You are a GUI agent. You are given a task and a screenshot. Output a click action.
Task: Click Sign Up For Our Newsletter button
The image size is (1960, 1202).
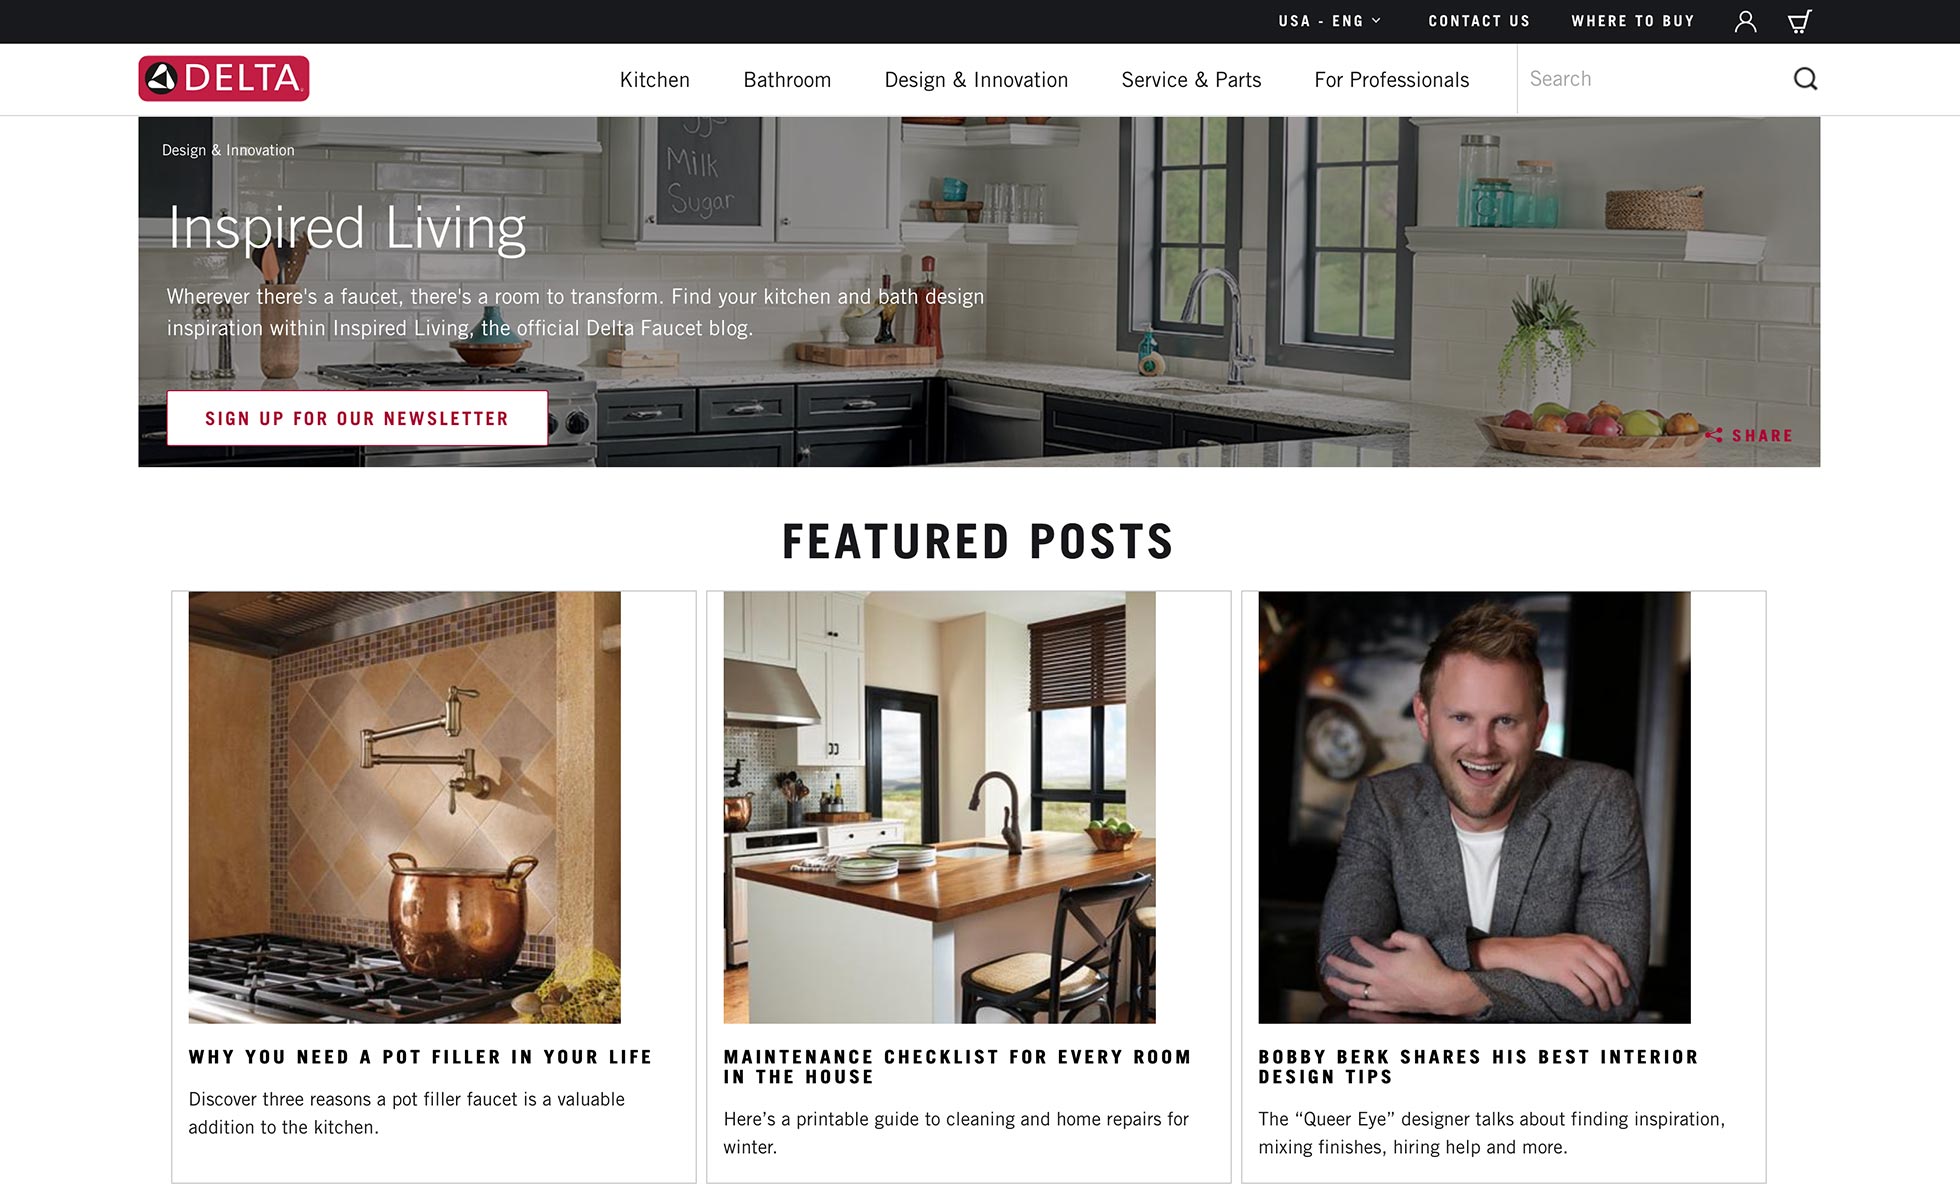tap(357, 418)
